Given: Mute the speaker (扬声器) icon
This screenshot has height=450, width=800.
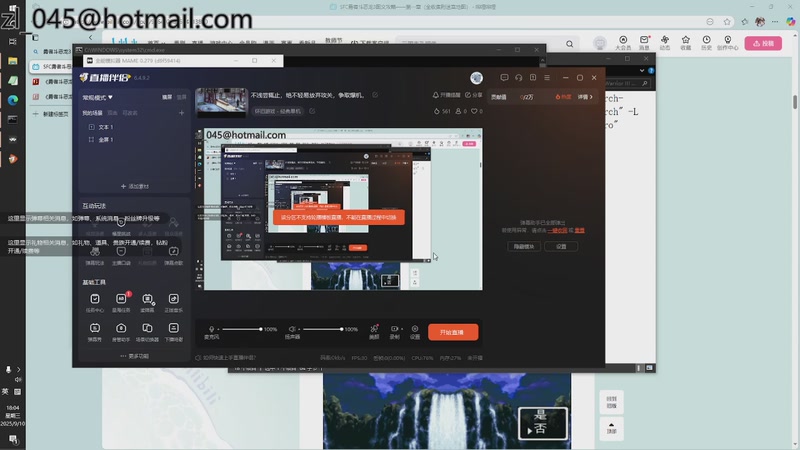Looking at the screenshot, I should (292, 330).
